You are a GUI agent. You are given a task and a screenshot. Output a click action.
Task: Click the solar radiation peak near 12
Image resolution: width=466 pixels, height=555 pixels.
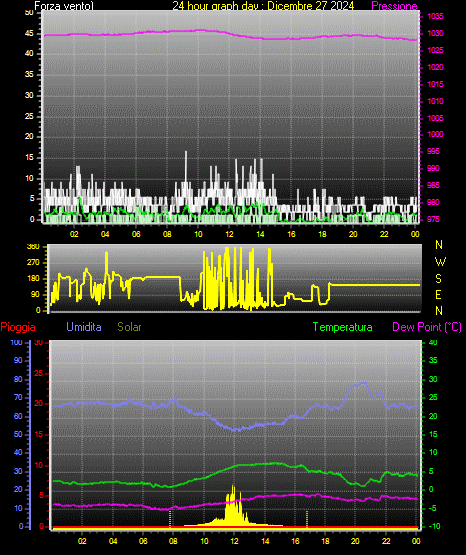(233, 487)
